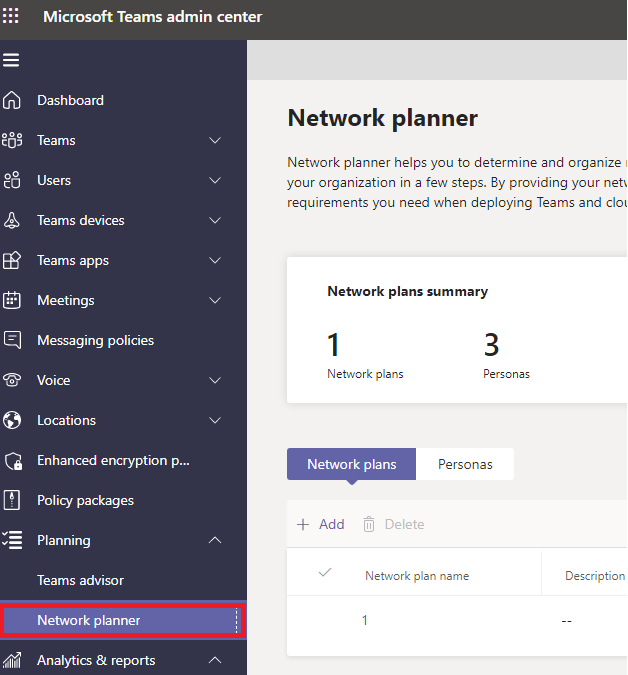Switch to the Personas tab
The image size is (628, 675).
click(465, 464)
